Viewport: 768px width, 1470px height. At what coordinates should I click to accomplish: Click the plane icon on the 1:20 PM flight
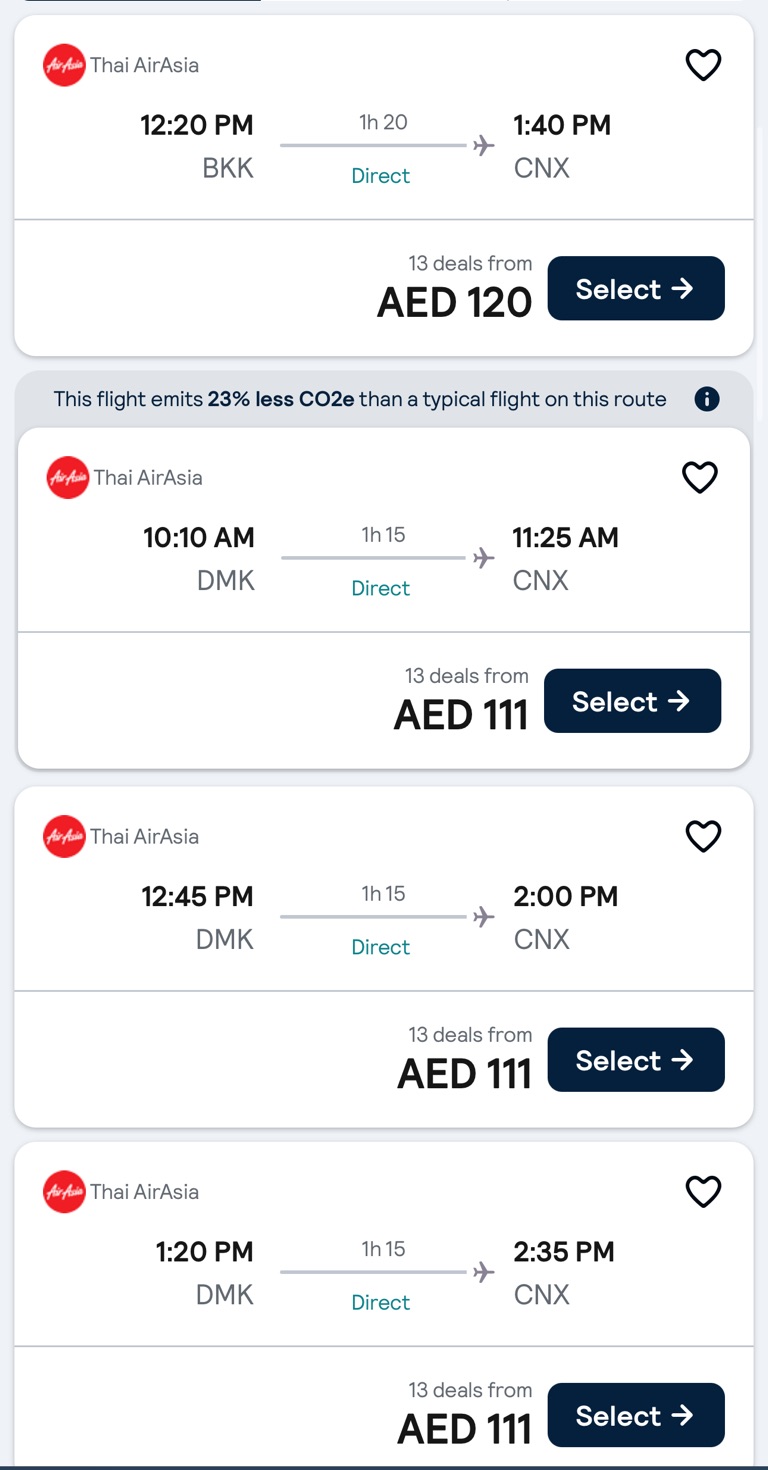coord(484,1272)
